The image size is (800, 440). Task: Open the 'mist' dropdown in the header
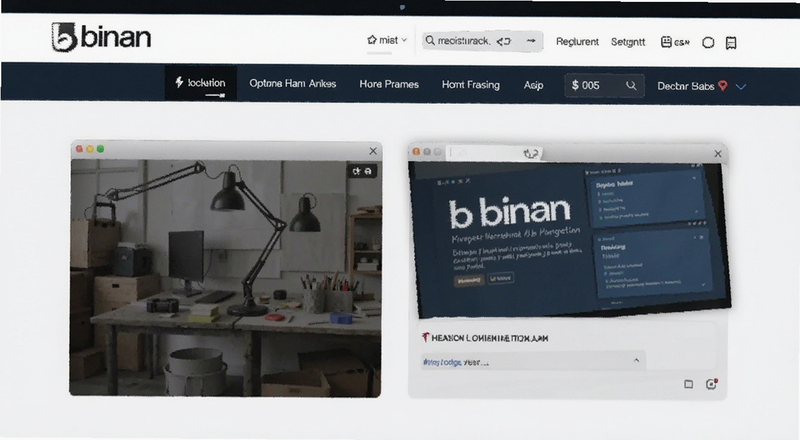(387, 40)
